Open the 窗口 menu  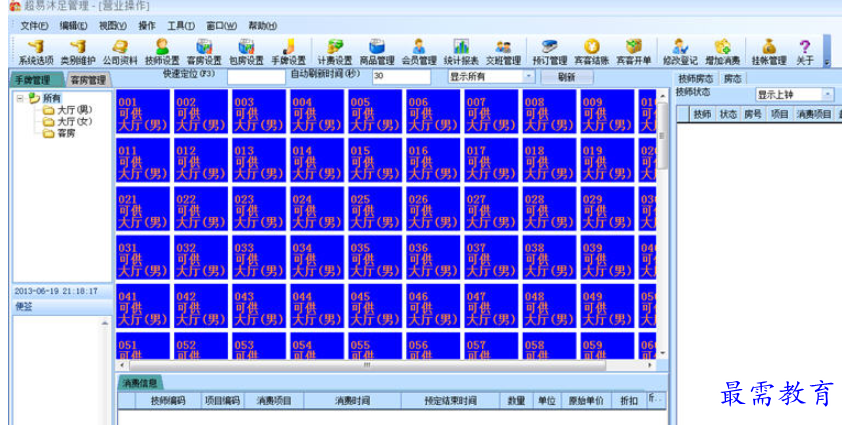click(221, 26)
